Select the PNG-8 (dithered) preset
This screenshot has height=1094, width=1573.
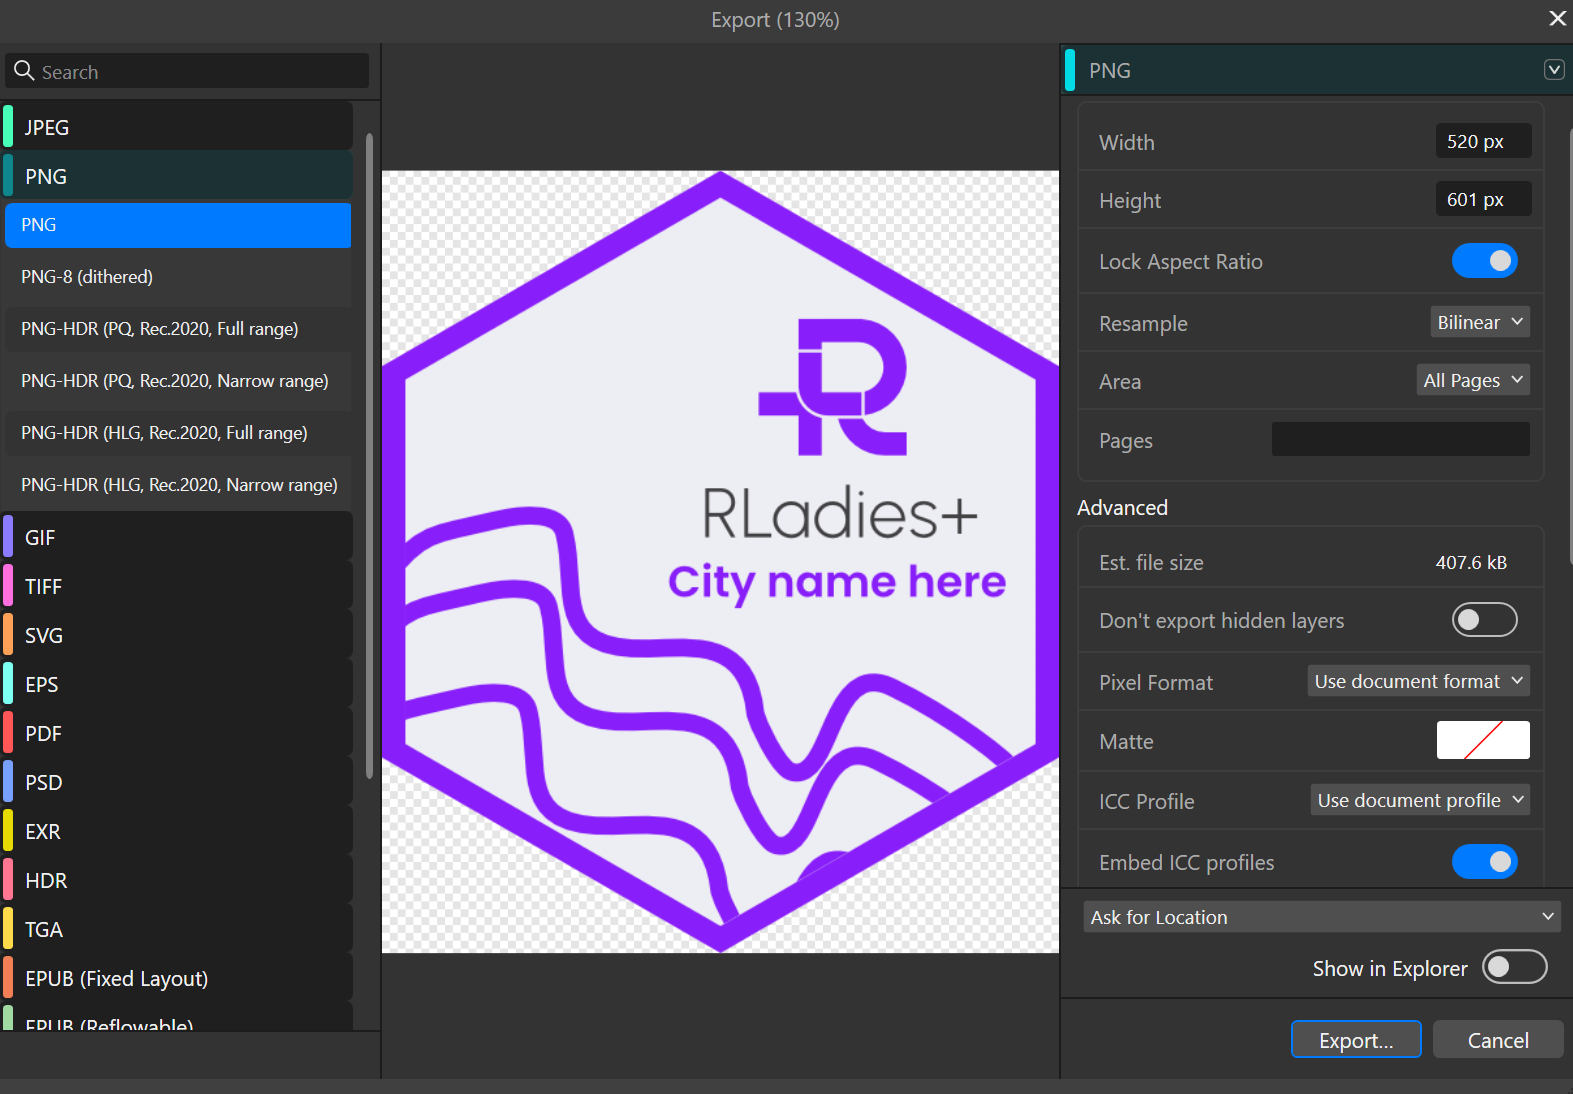coord(178,277)
